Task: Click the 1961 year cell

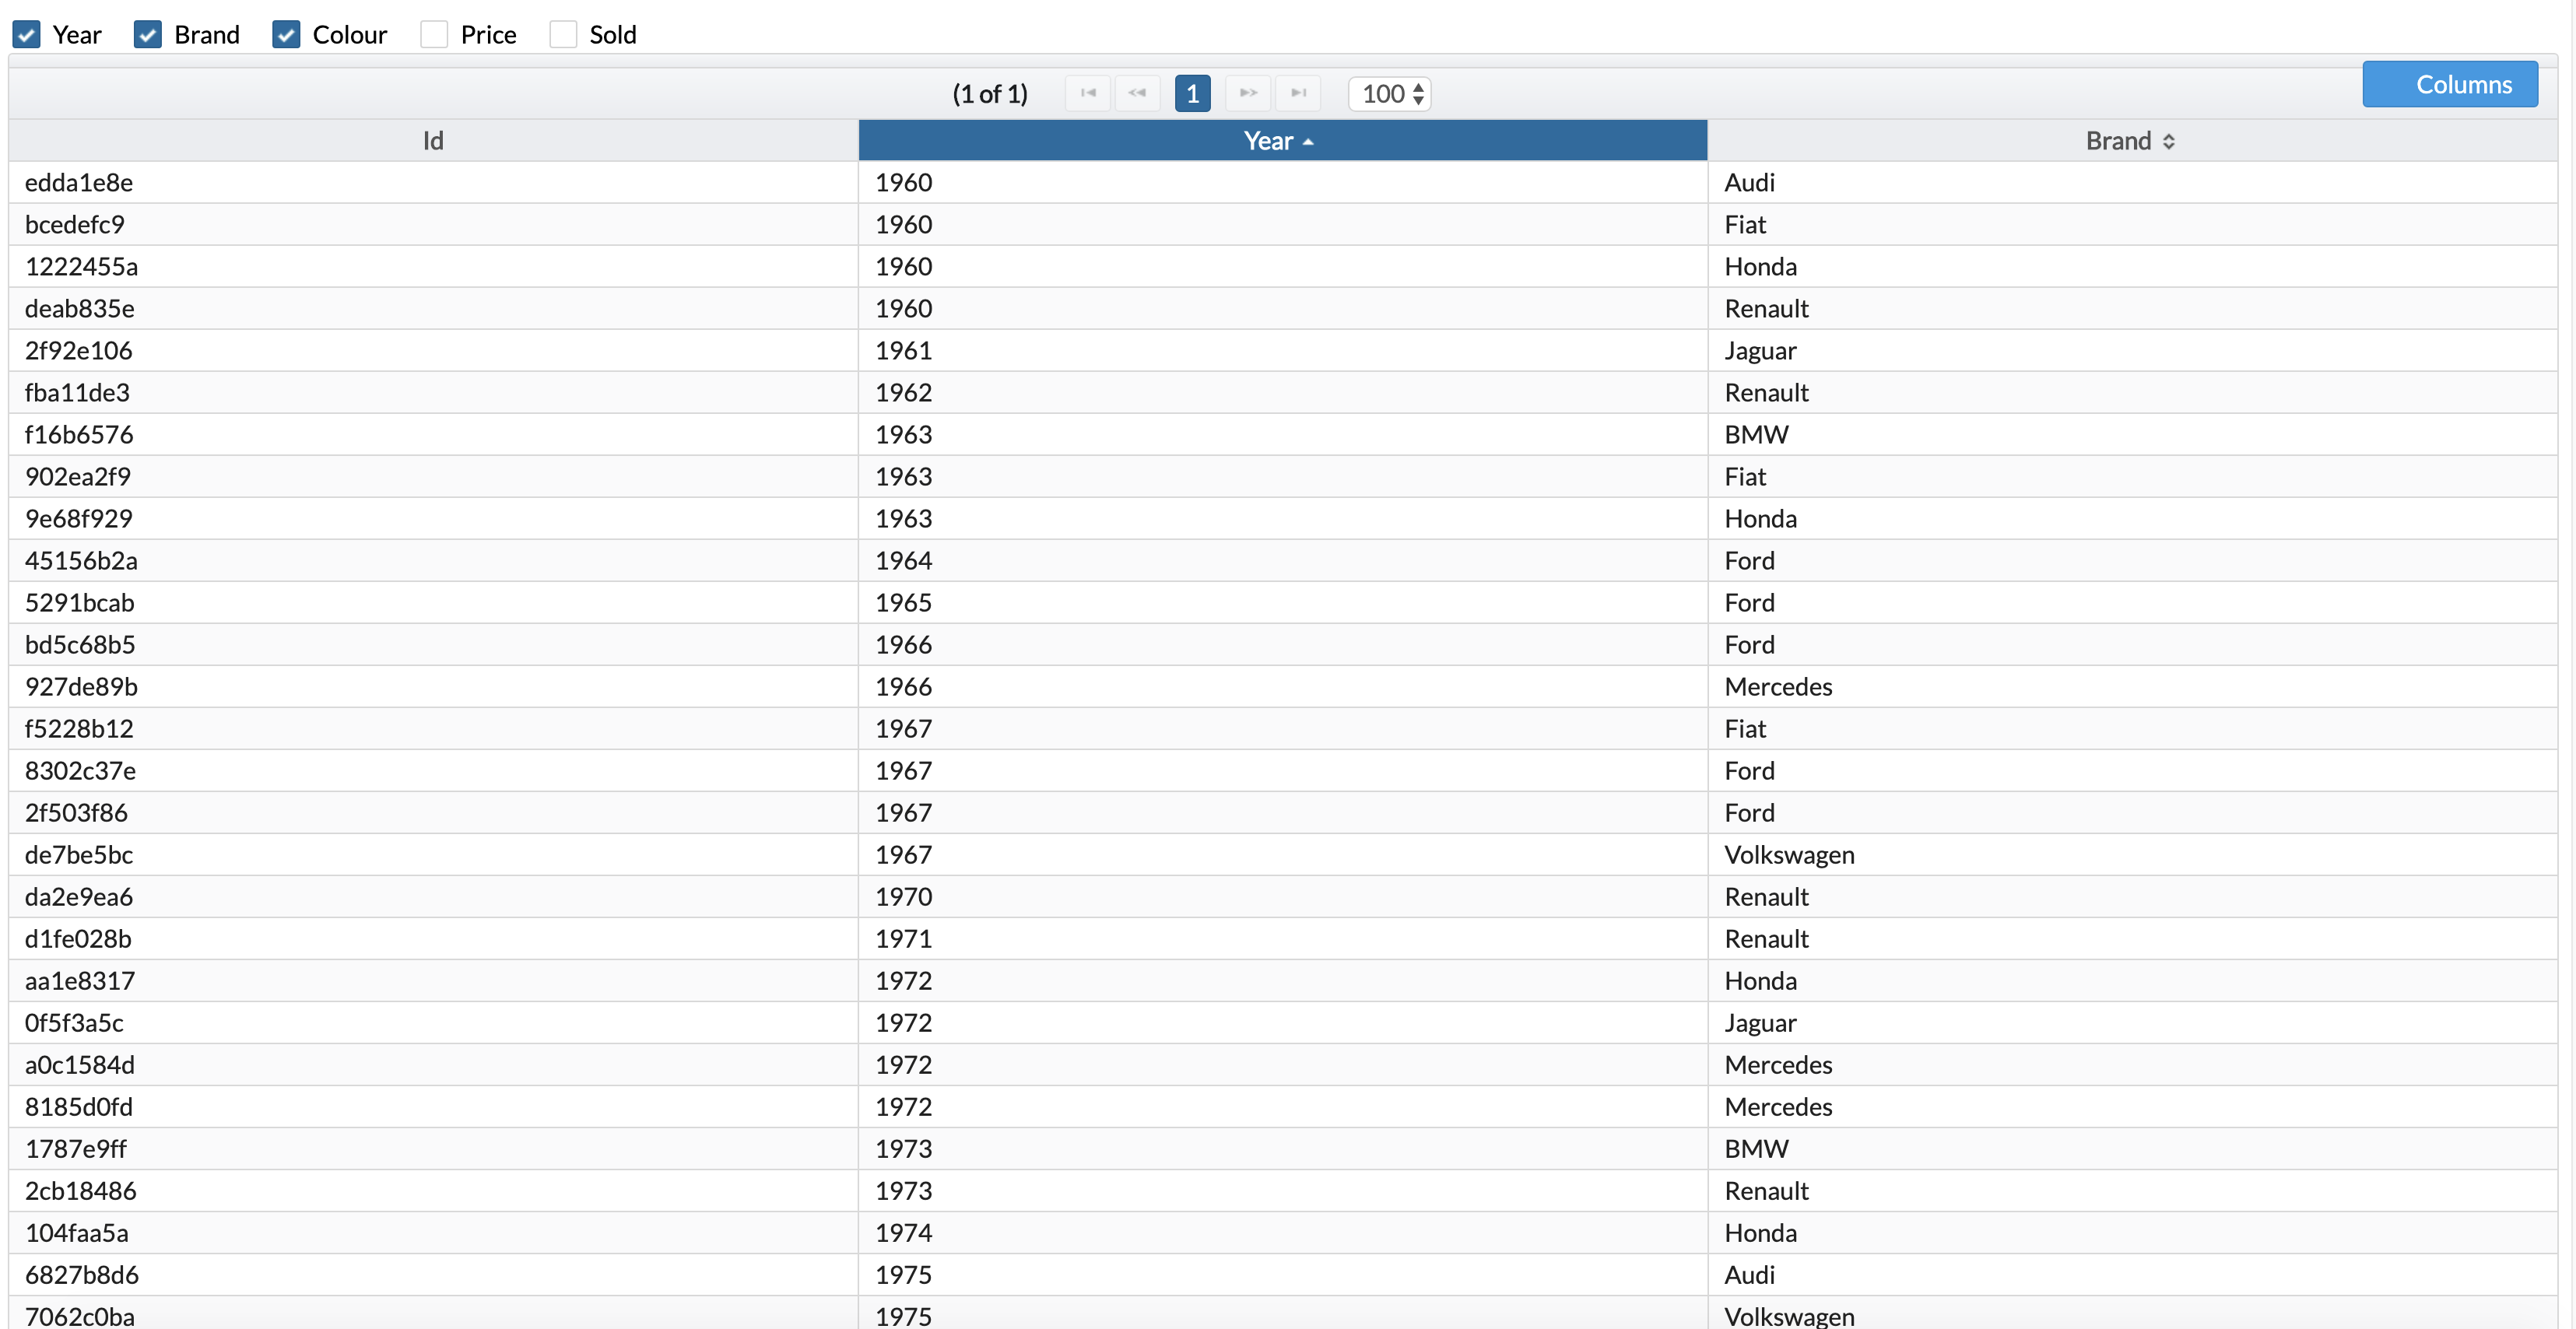Action: pos(1283,351)
